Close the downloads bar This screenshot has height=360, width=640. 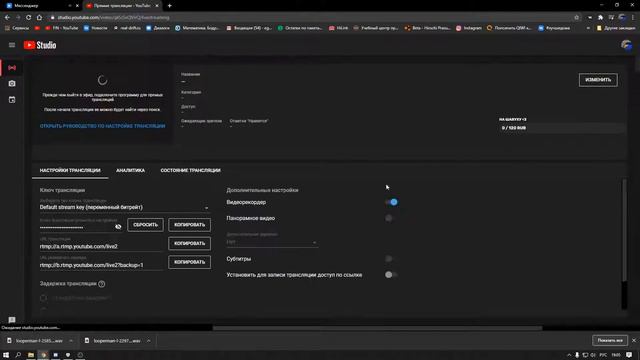click(x=634, y=340)
